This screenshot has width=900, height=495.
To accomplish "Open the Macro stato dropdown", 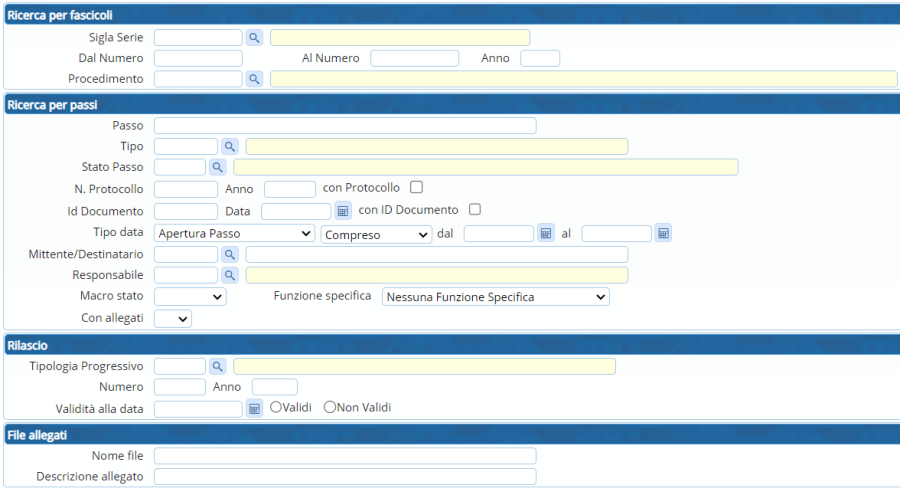I will [x=190, y=297].
